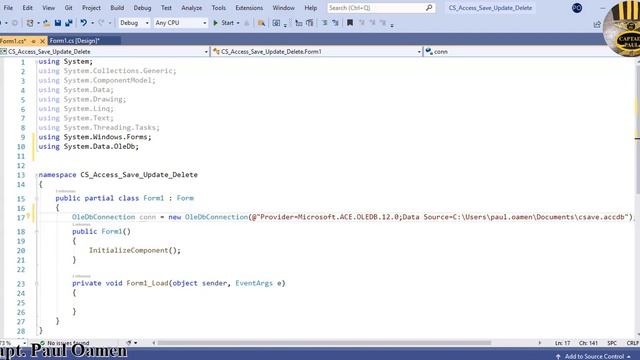Open the Undo history dropdown arrow
640x360 pixels.
tap(92, 23)
